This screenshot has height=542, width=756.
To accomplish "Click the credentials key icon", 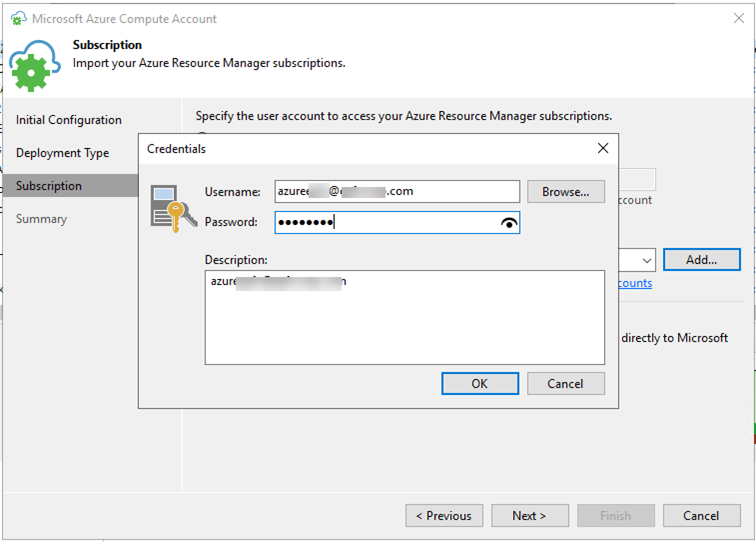I will click(x=174, y=208).
